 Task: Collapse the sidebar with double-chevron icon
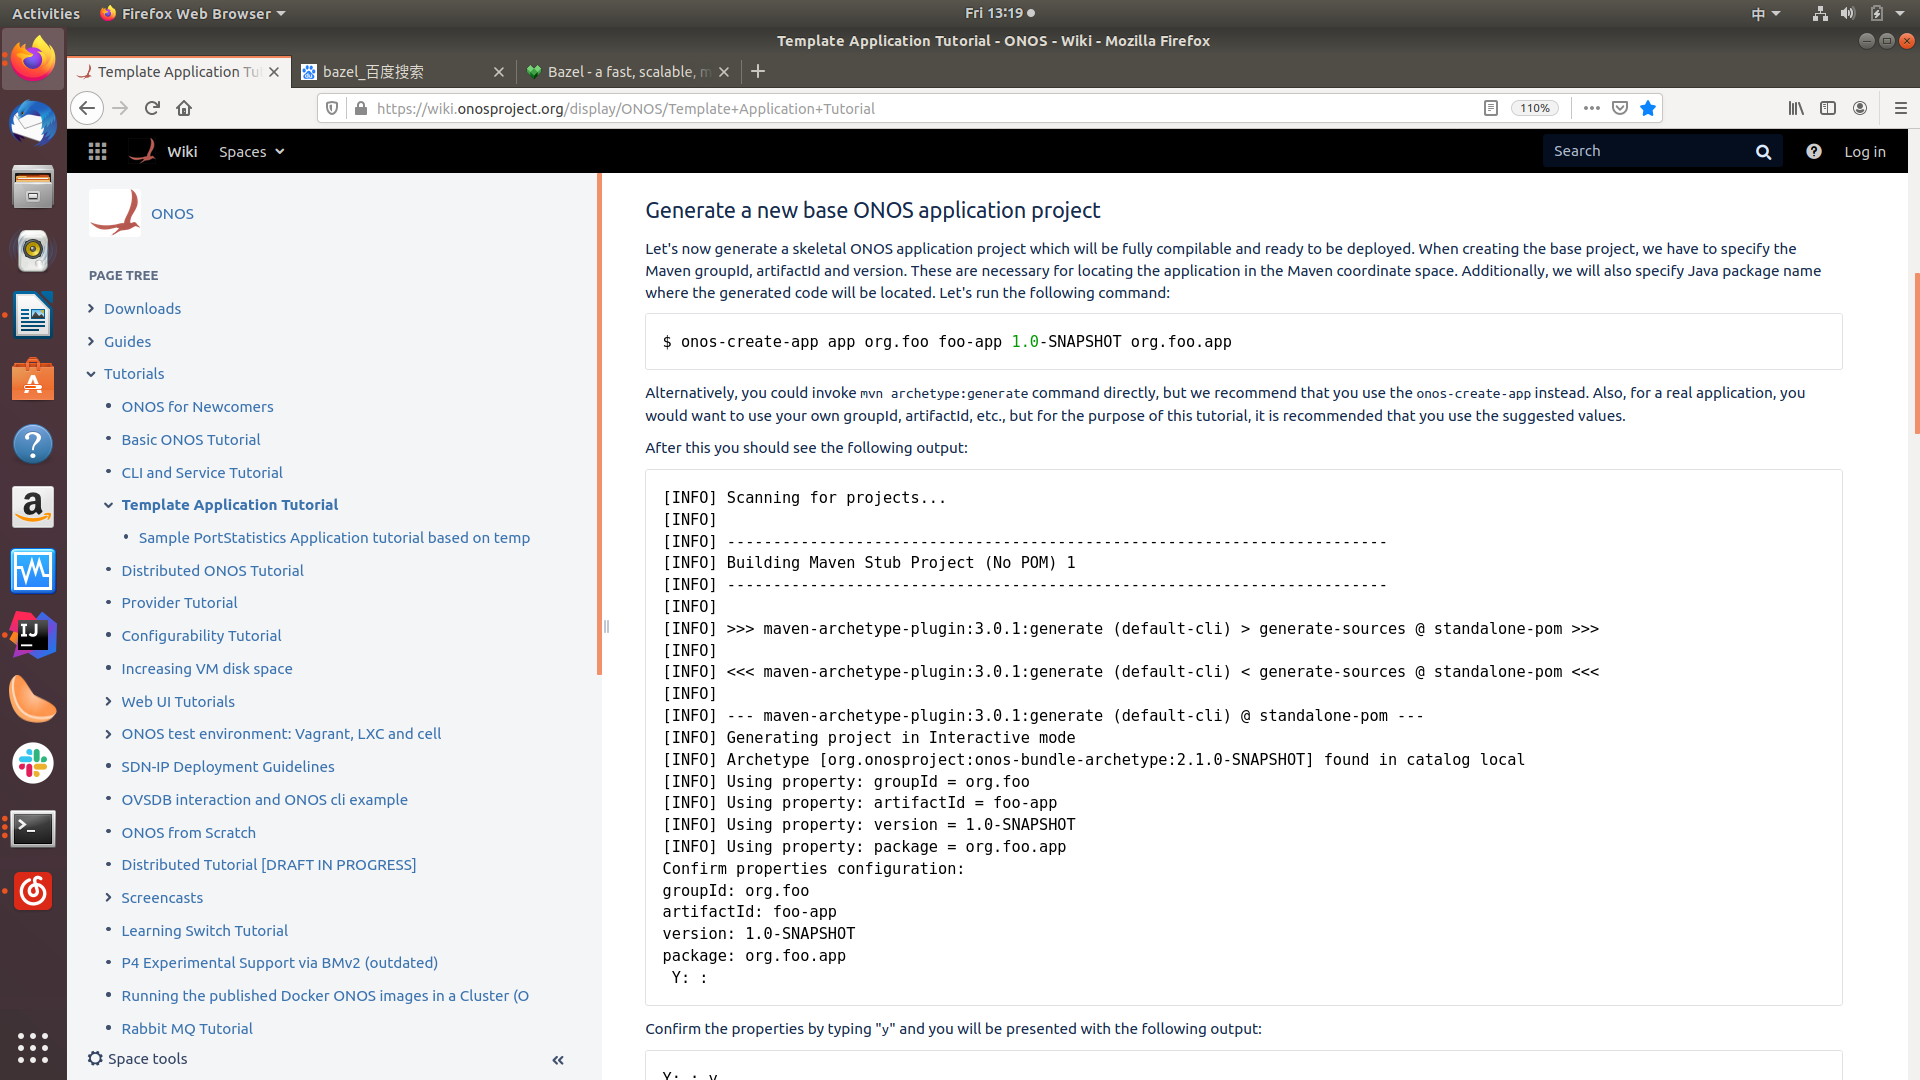(558, 1060)
